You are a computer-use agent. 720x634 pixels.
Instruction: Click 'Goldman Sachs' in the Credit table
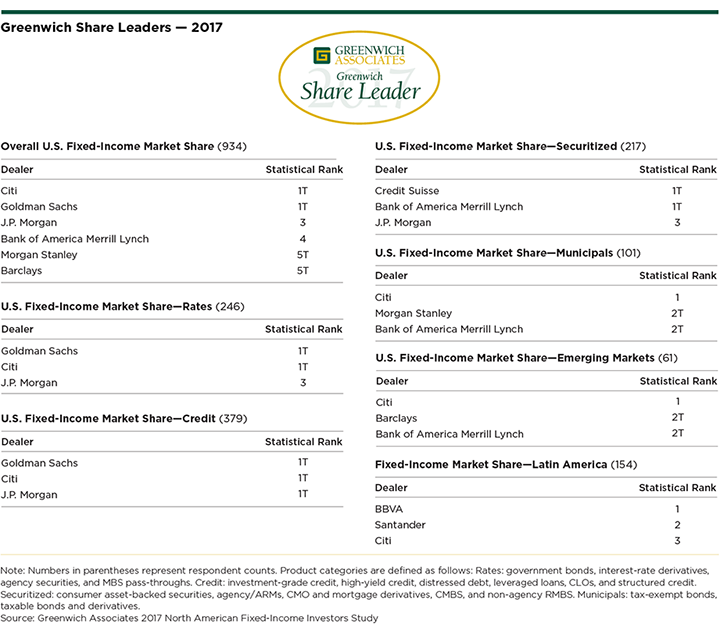[x=39, y=463]
